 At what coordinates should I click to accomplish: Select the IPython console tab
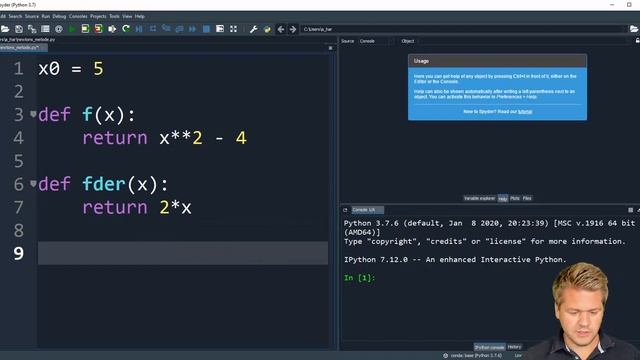point(489,347)
